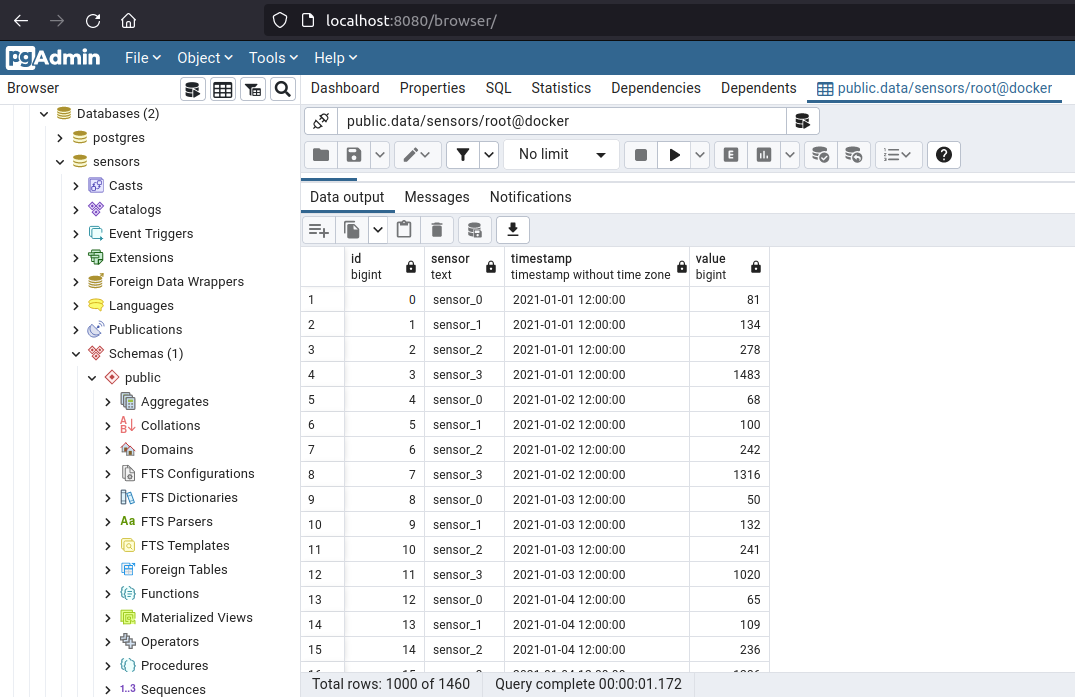The height and width of the screenshot is (697, 1075).
Task: Click the Save File disk icon
Action: (x=354, y=155)
